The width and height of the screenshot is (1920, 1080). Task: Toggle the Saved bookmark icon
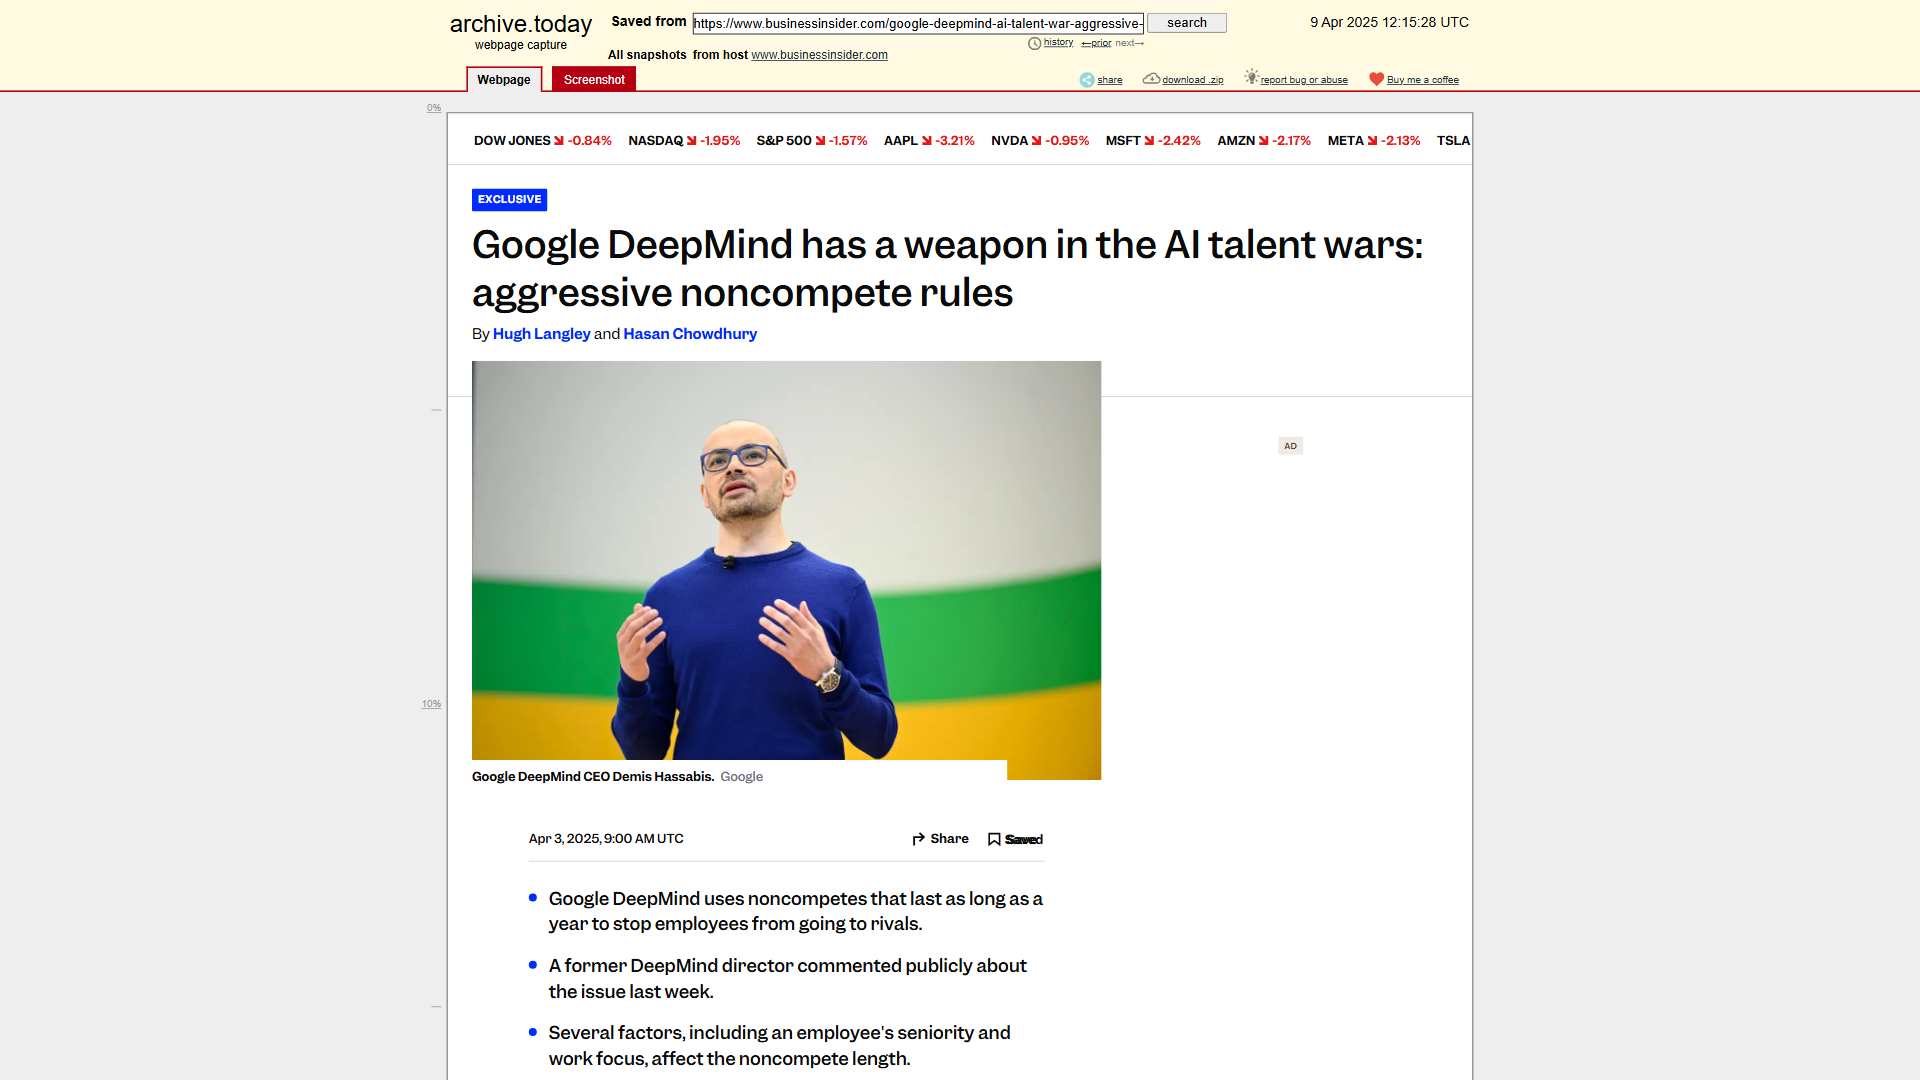[994, 840]
